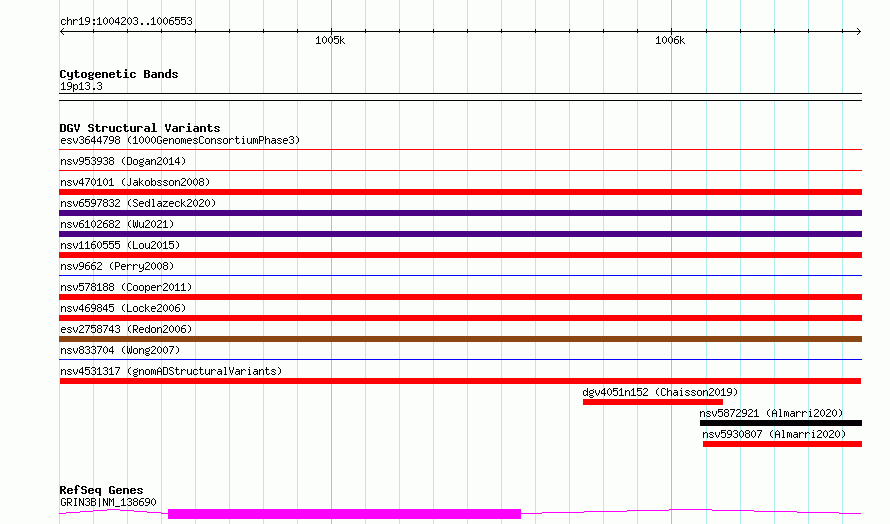Screen dimensions: 890x524
Task: Click the right arrowhead of the ruler
Action: coord(859,32)
